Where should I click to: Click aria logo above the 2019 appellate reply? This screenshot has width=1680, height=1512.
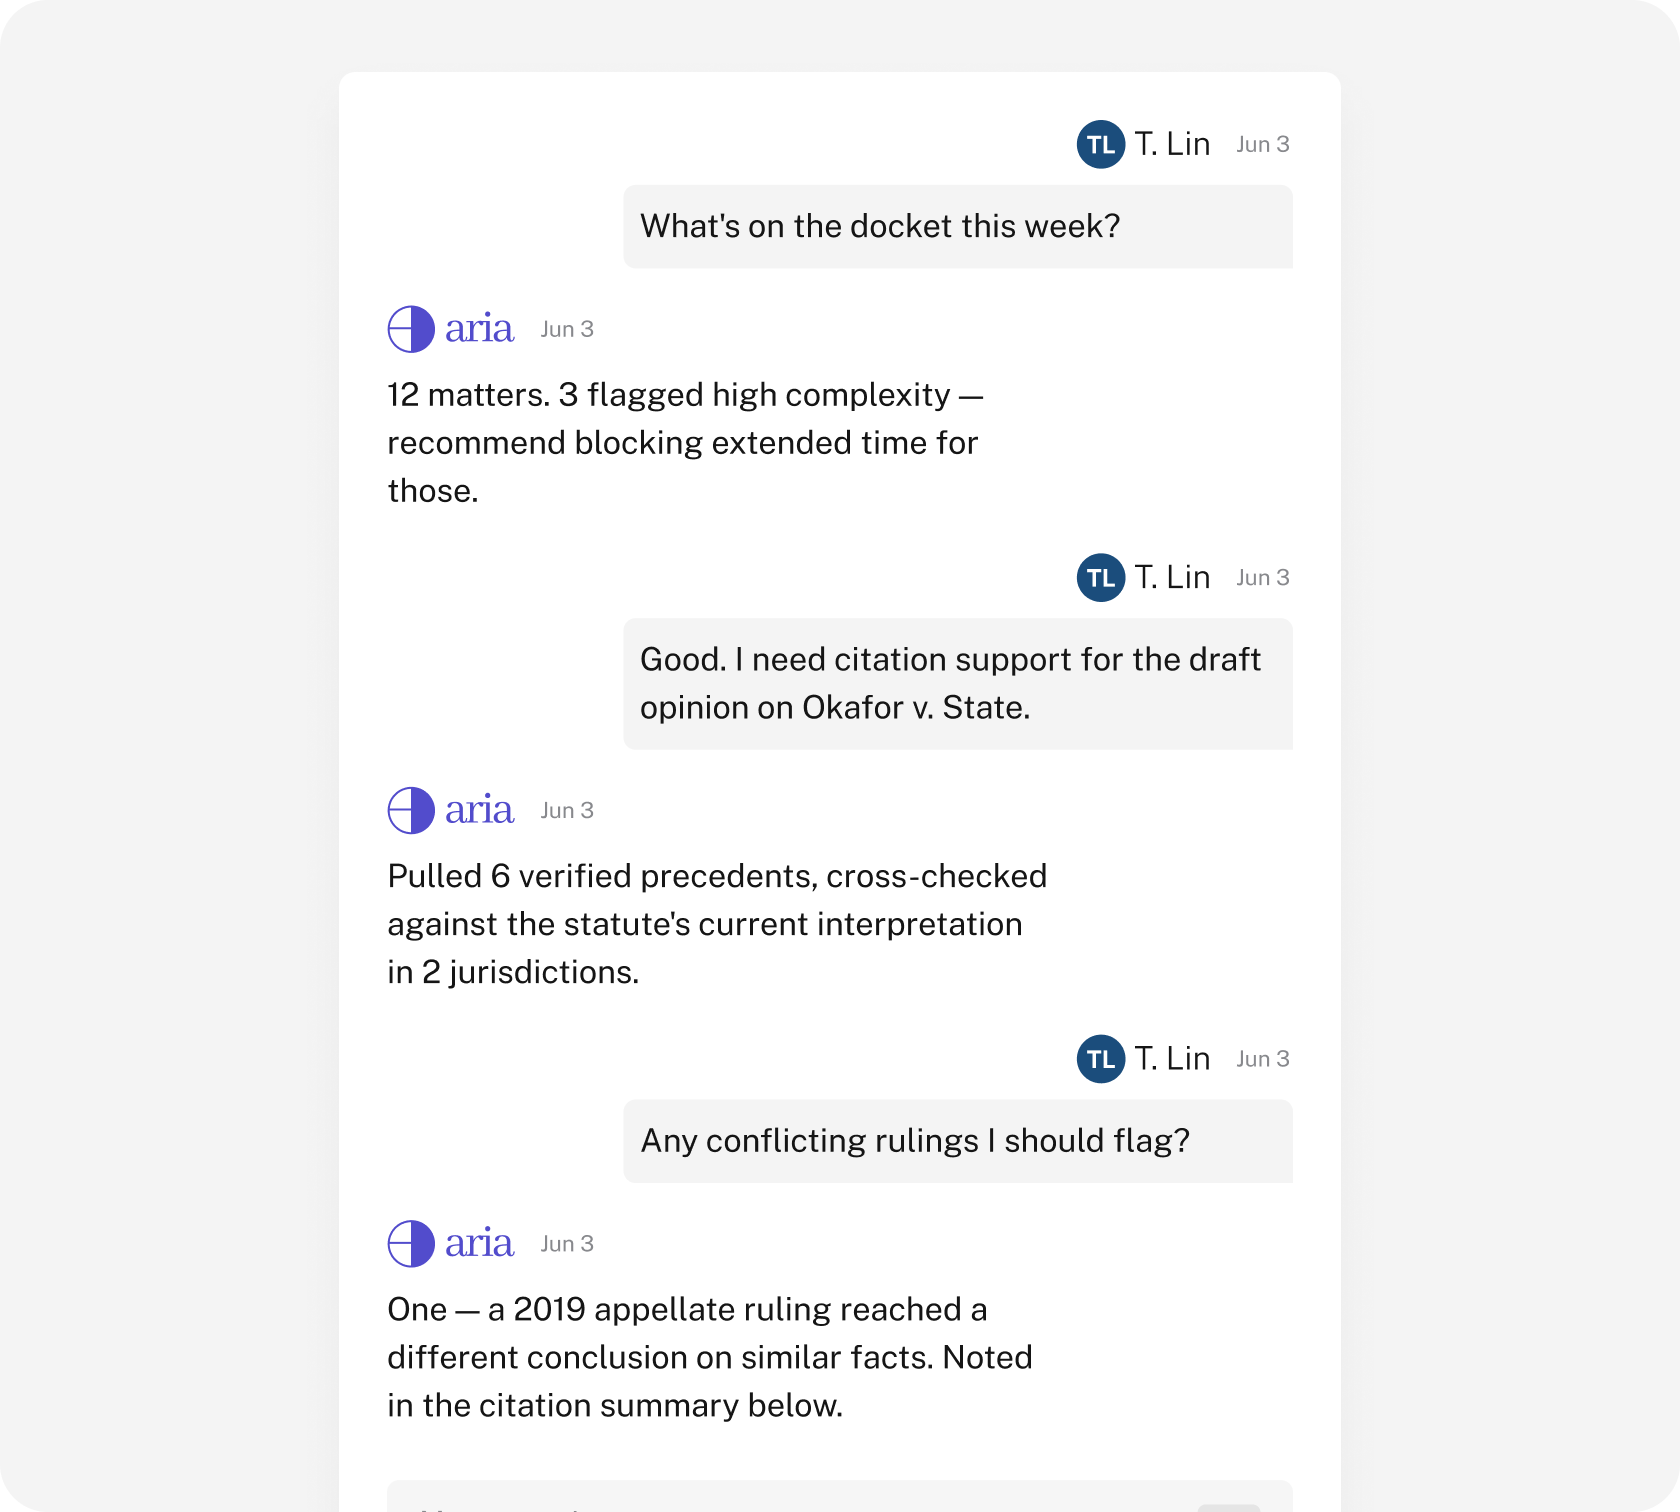(x=411, y=1243)
